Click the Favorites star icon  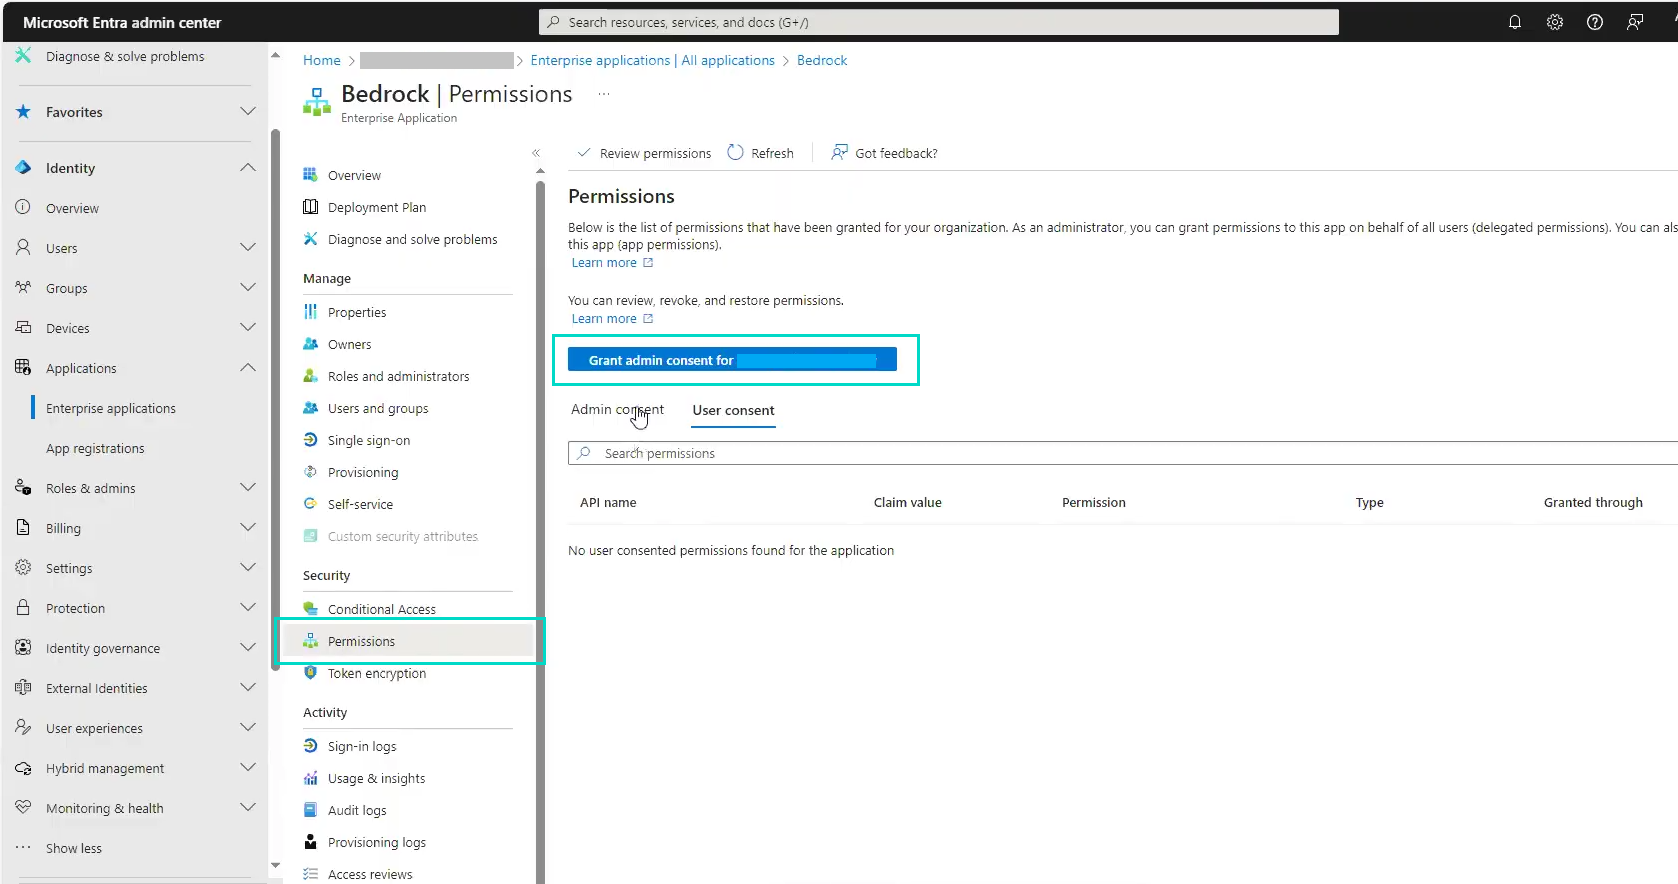click(x=23, y=112)
